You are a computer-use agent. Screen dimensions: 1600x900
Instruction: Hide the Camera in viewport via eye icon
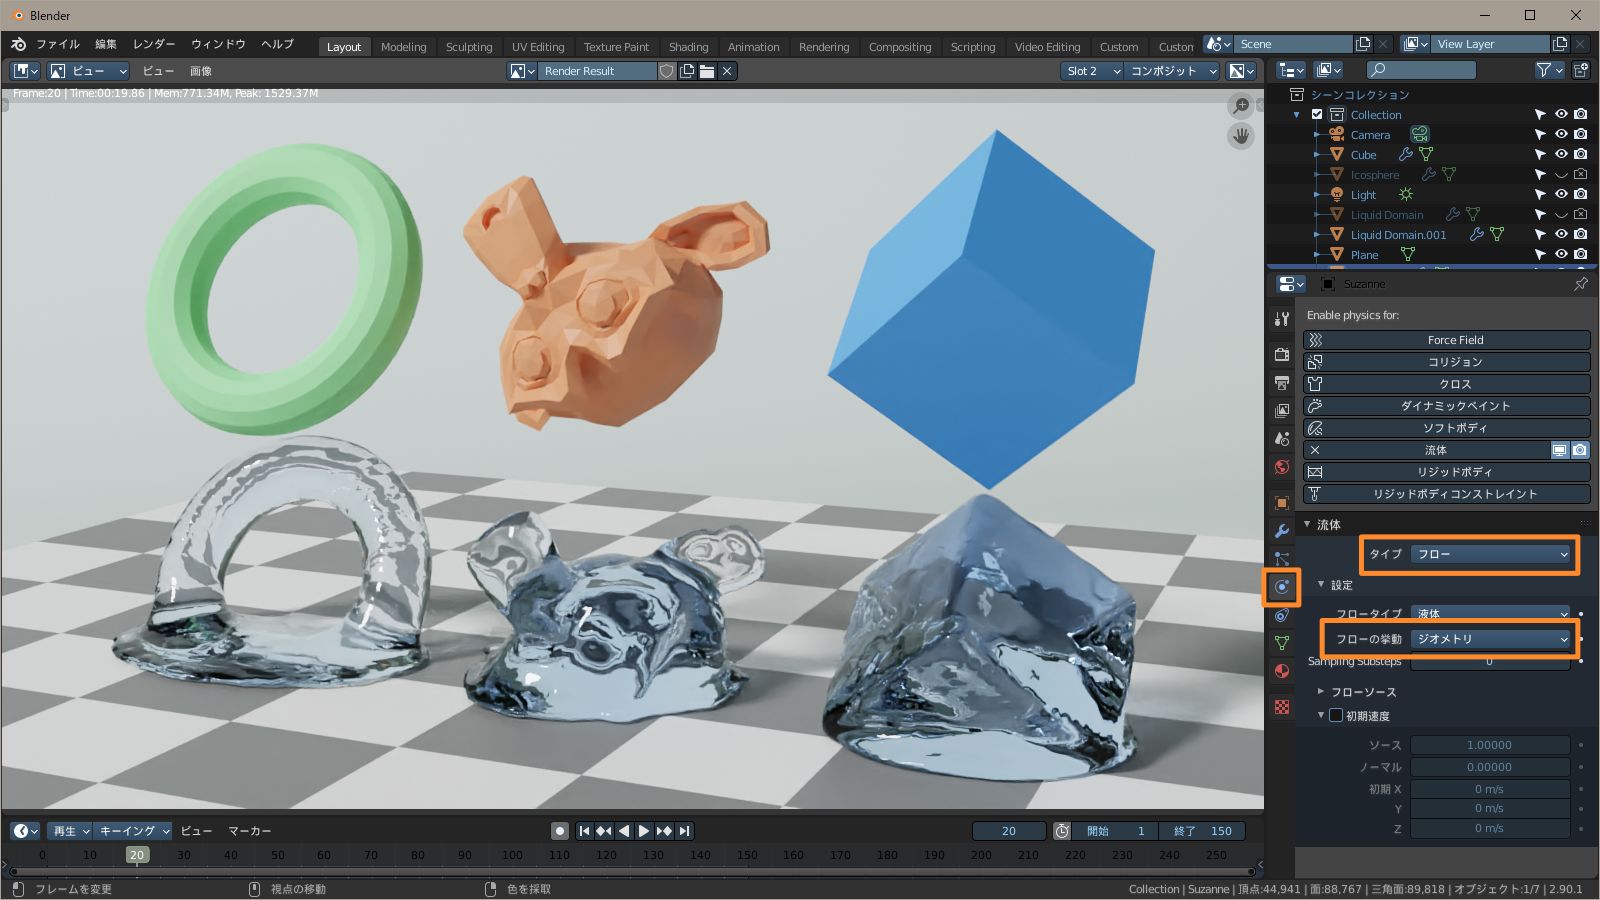pyautogui.click(x=1561, y=134)
